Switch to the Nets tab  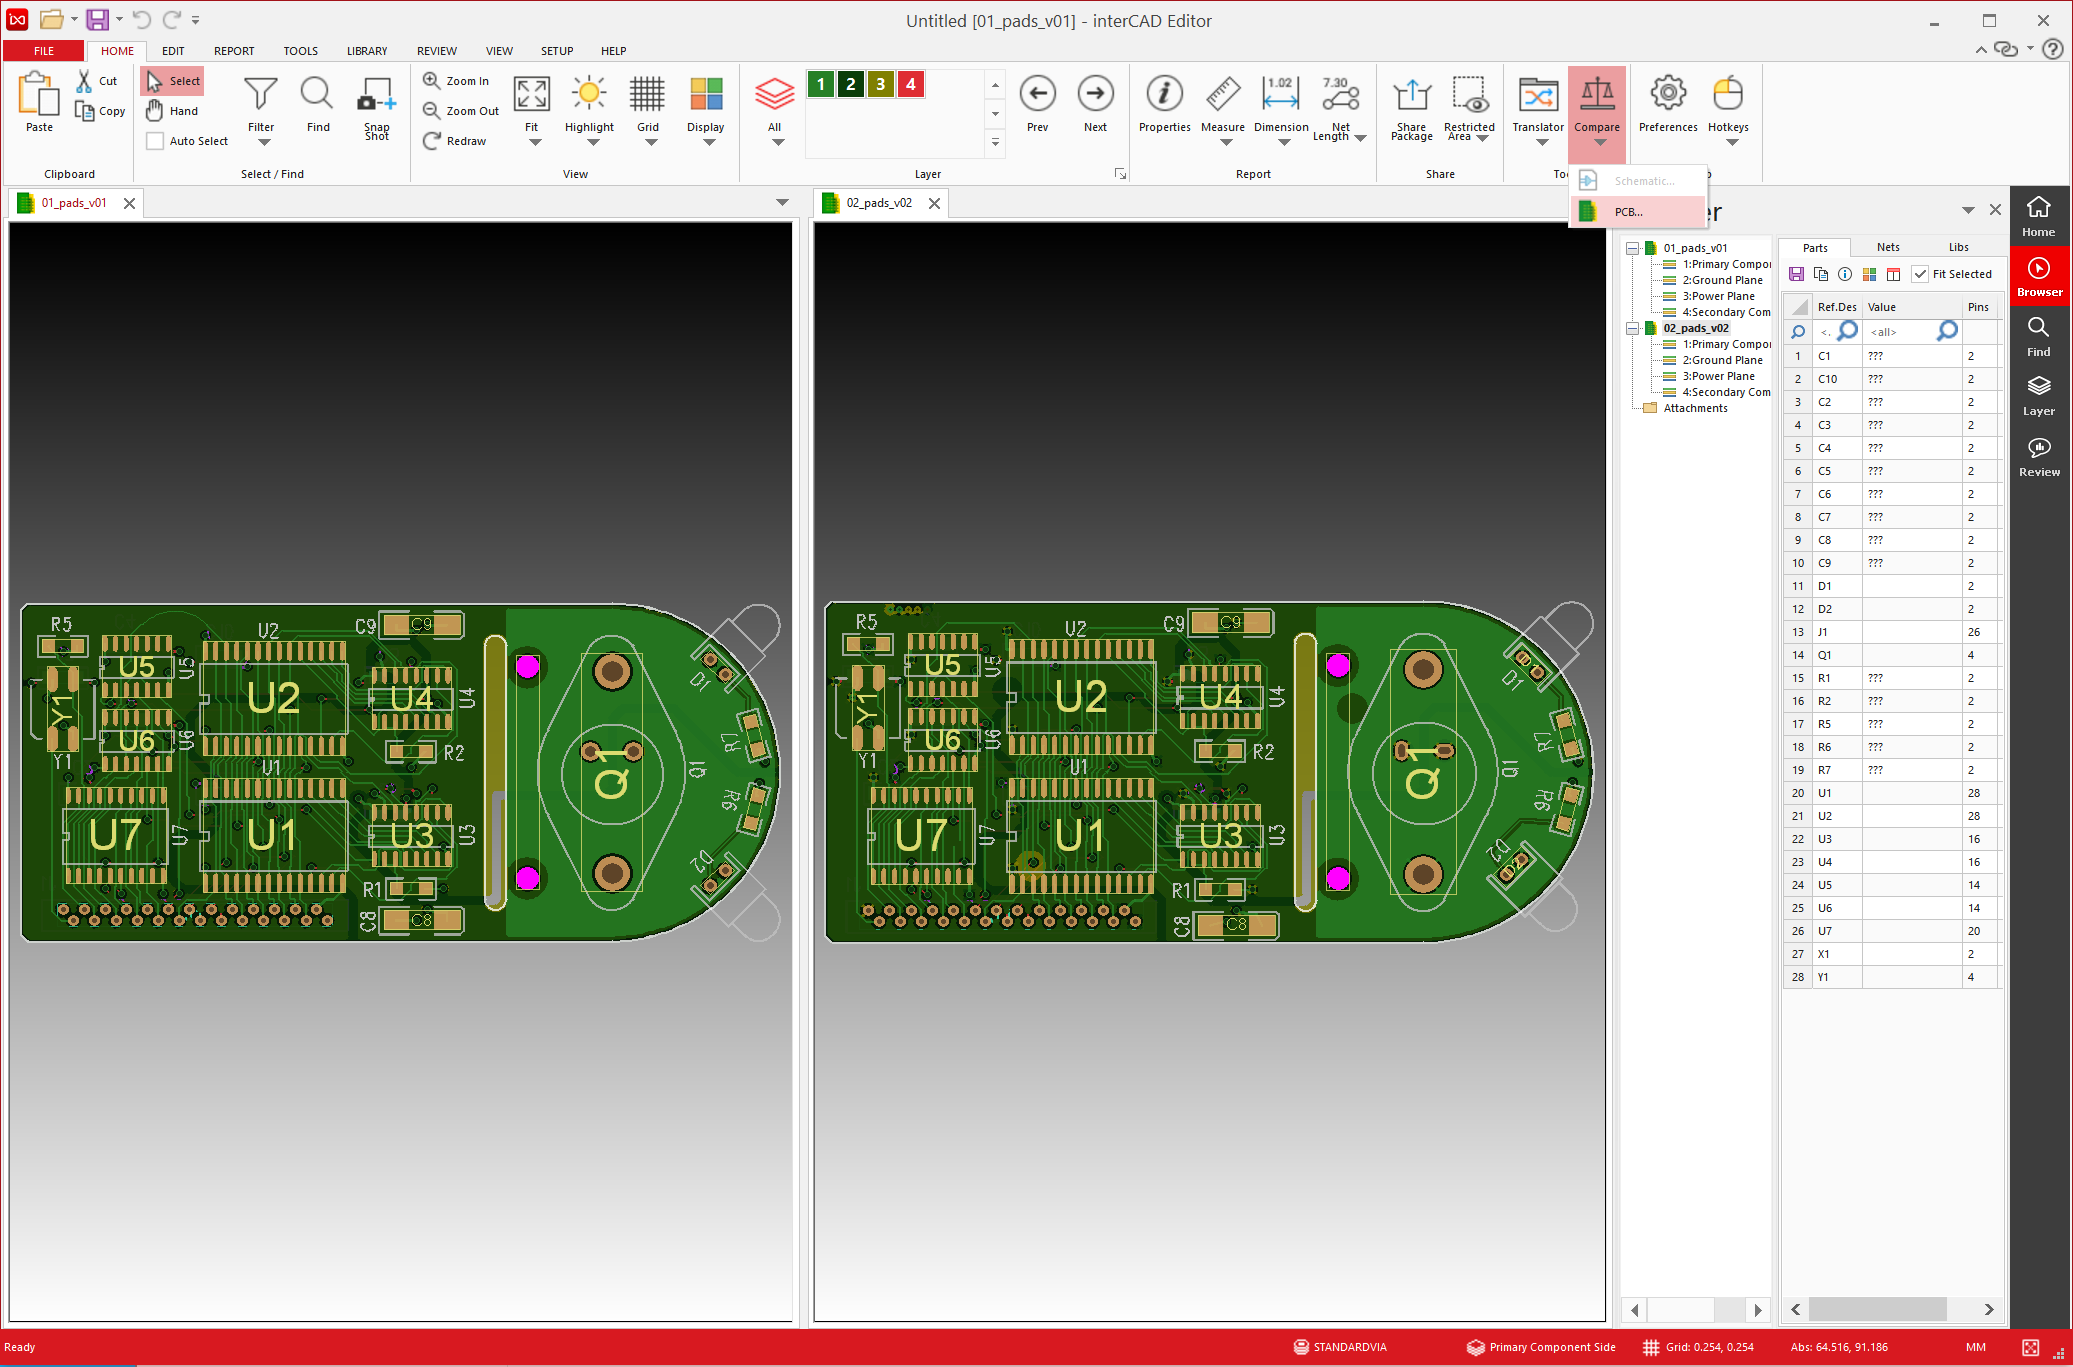tap(1887, 247)
